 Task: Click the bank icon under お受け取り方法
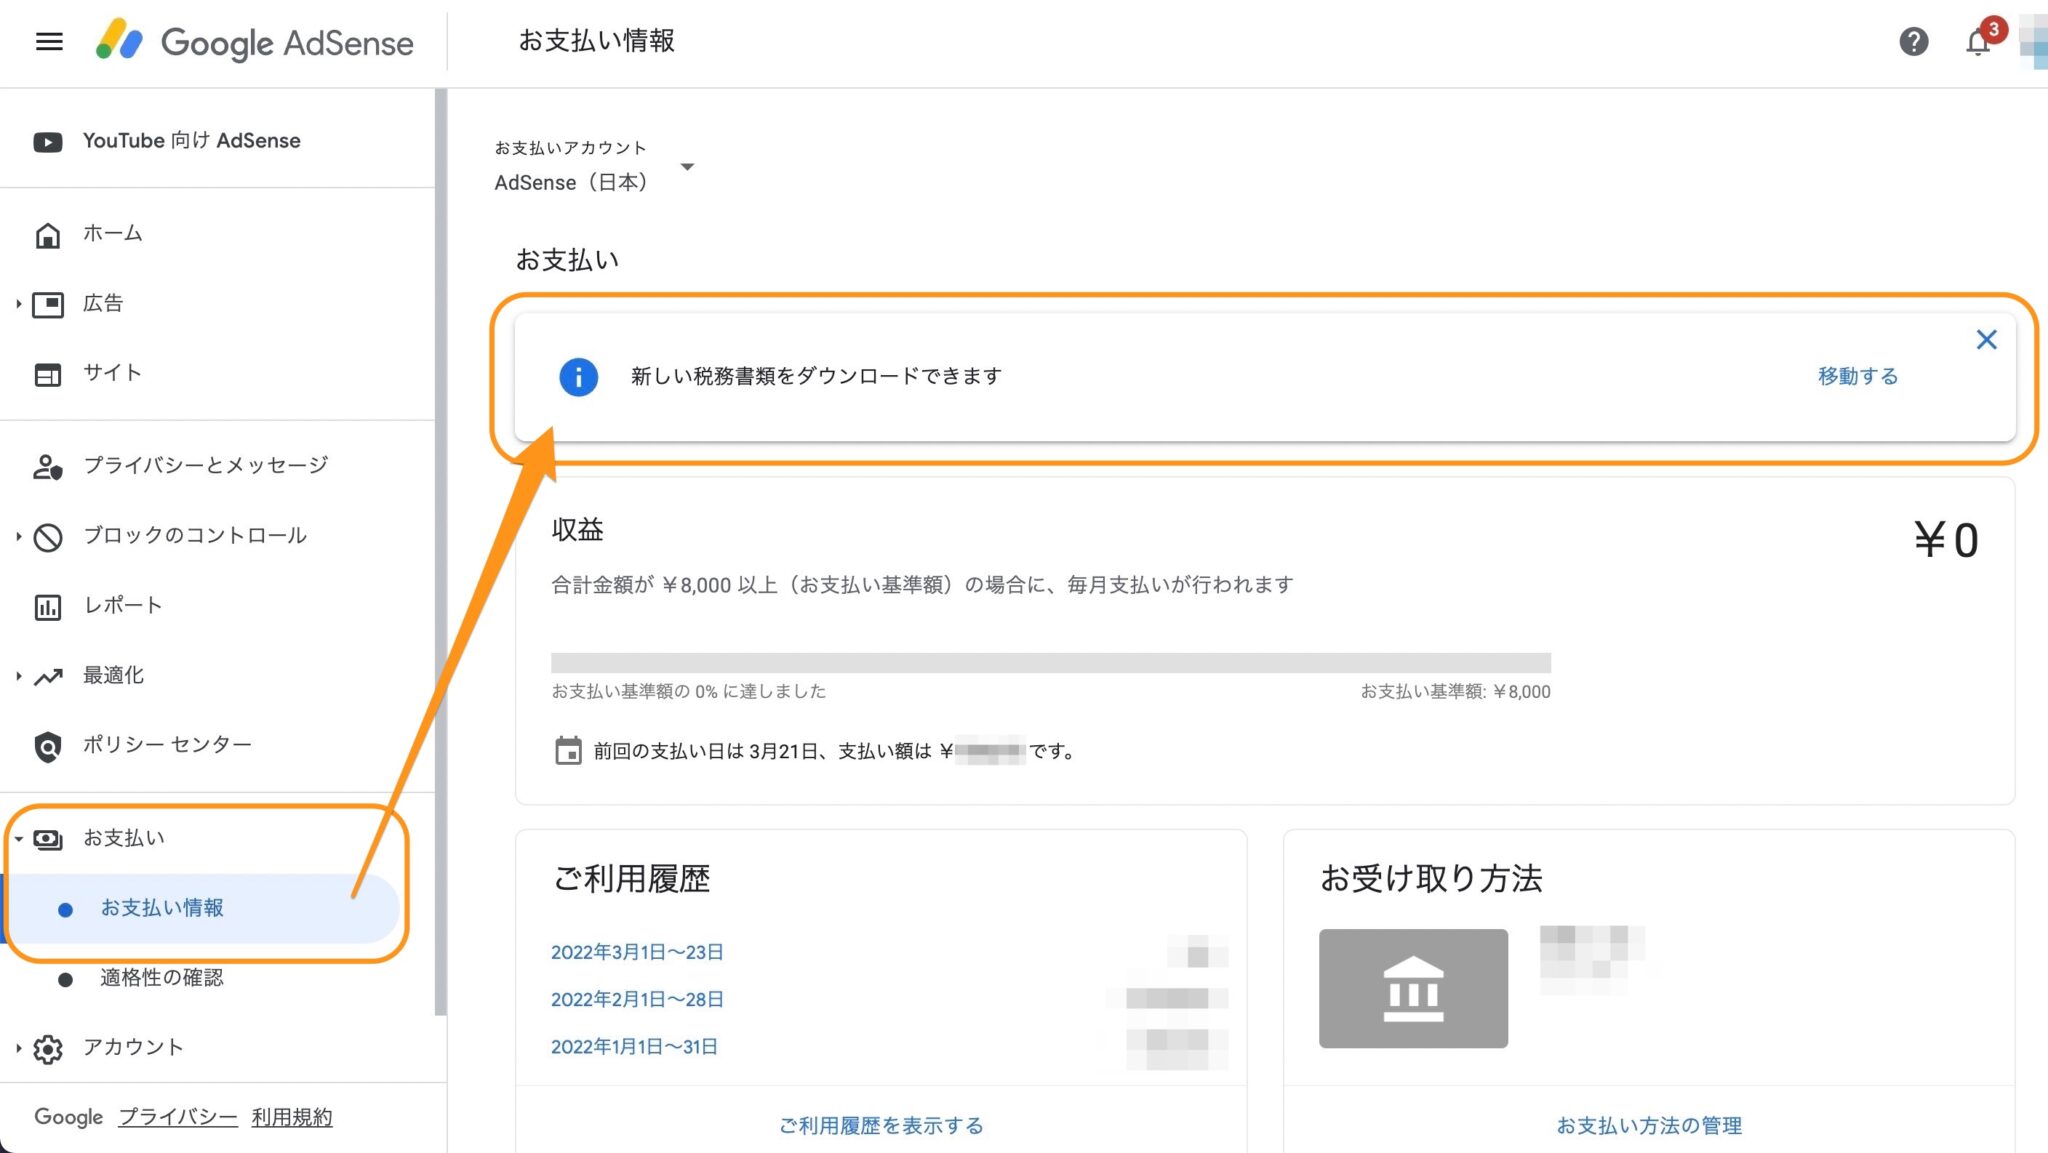point(1413,988)
